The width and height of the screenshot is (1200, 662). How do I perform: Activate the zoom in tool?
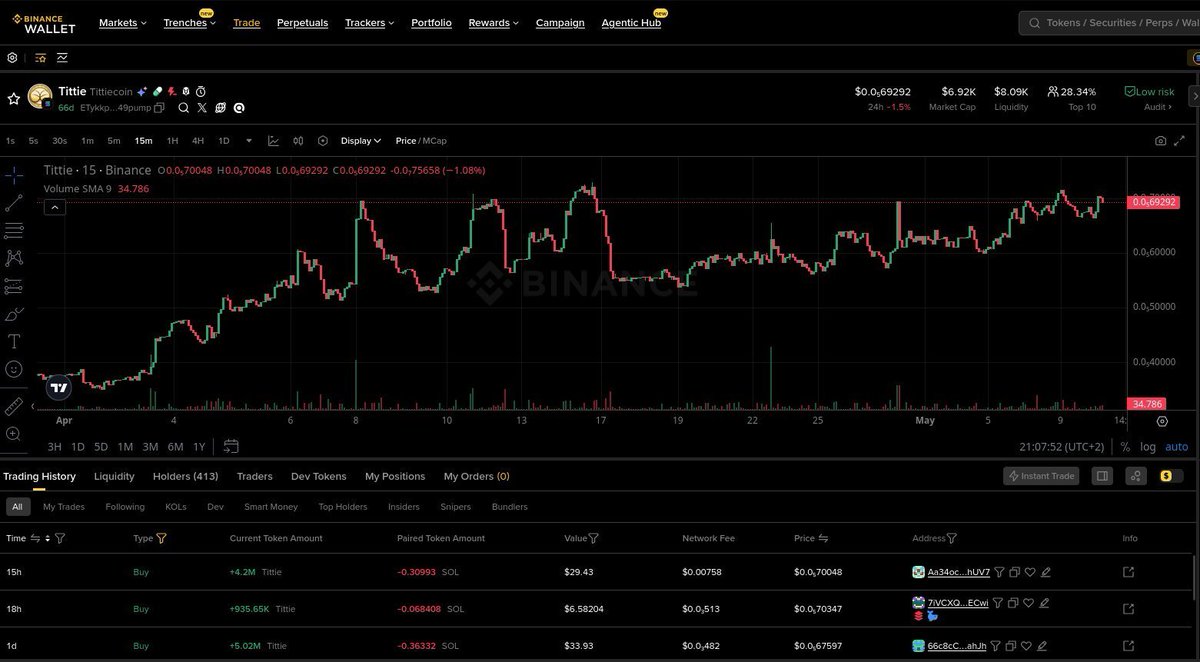tap(14, 434)
